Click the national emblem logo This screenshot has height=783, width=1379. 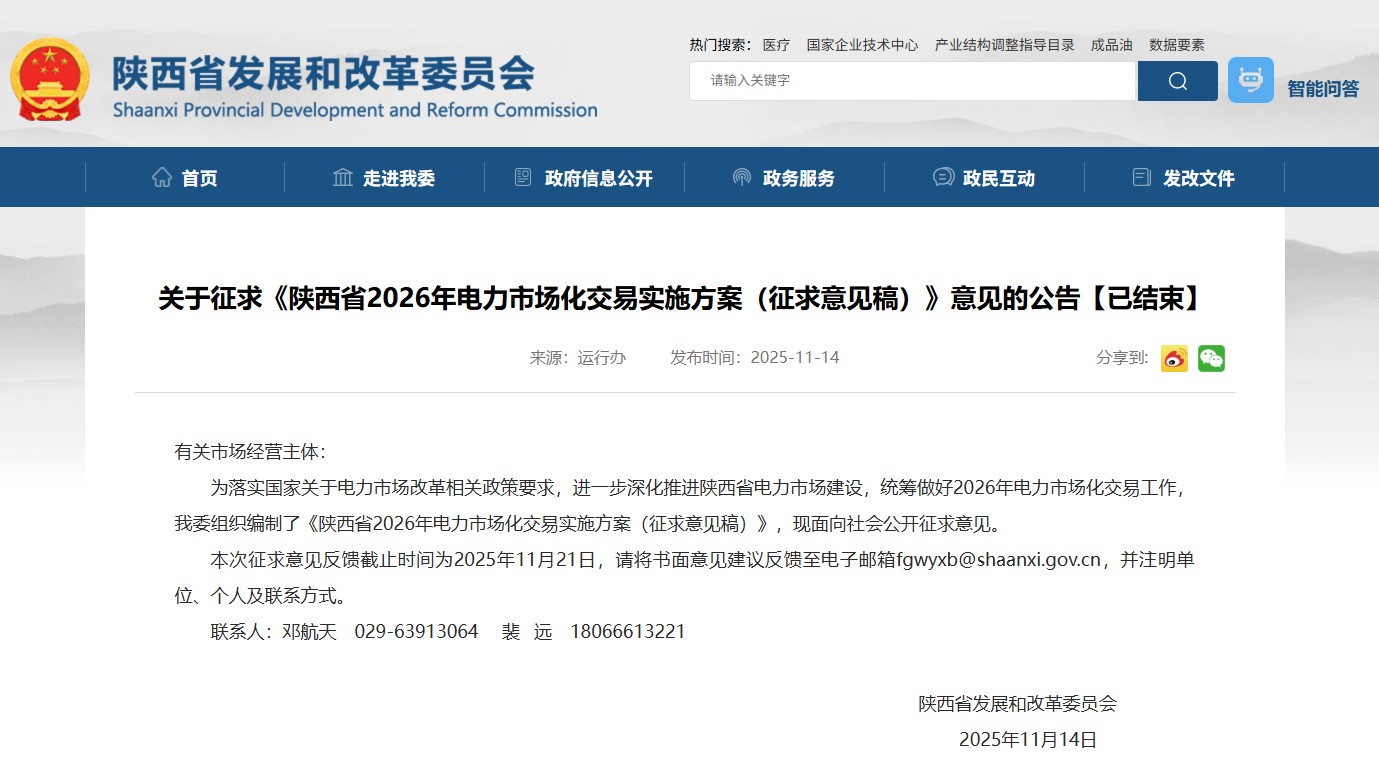[x=50, y=80]
